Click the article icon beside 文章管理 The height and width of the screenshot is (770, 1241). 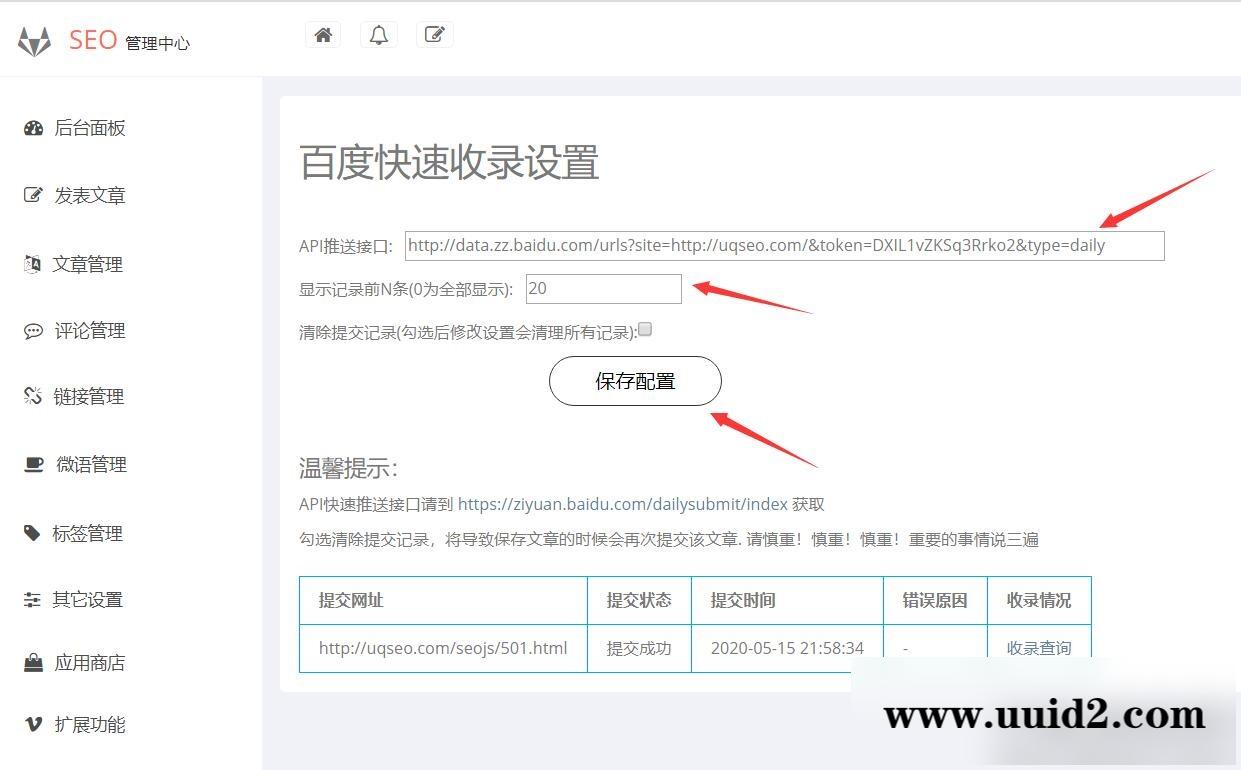pyautogui.click(x=32, y=263)
